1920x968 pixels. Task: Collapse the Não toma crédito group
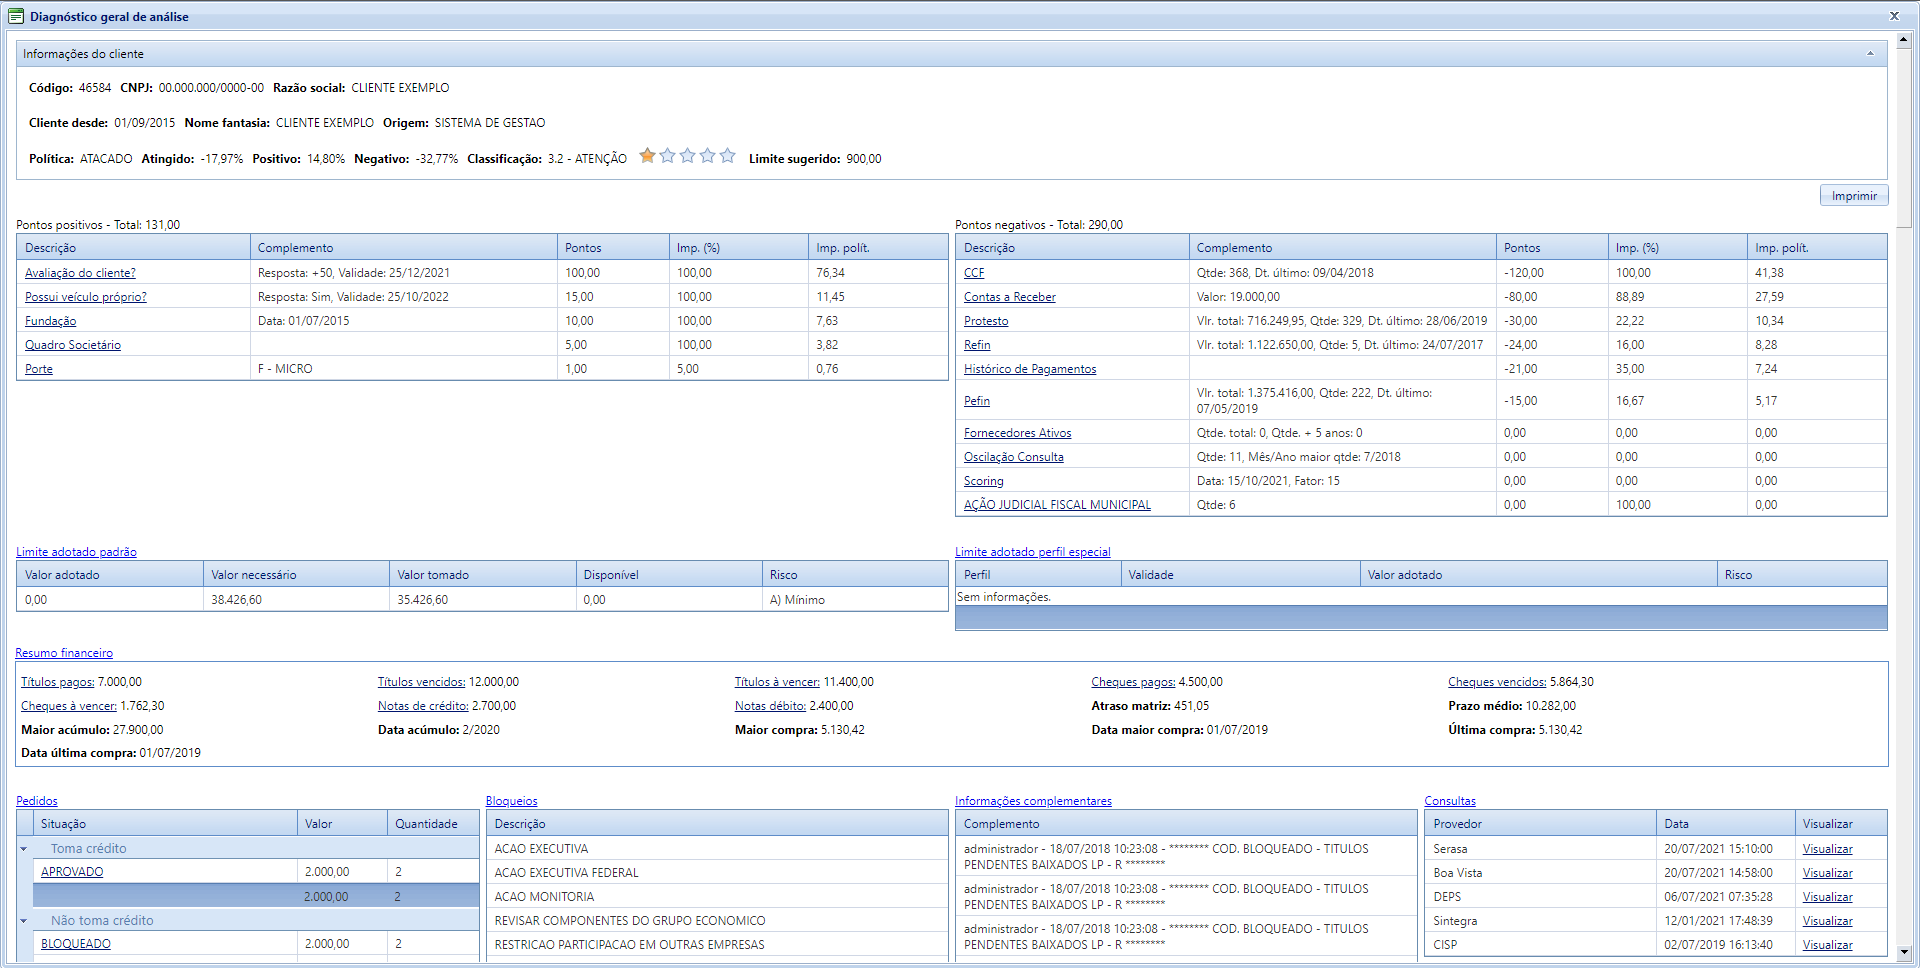(x=24, y=921)
